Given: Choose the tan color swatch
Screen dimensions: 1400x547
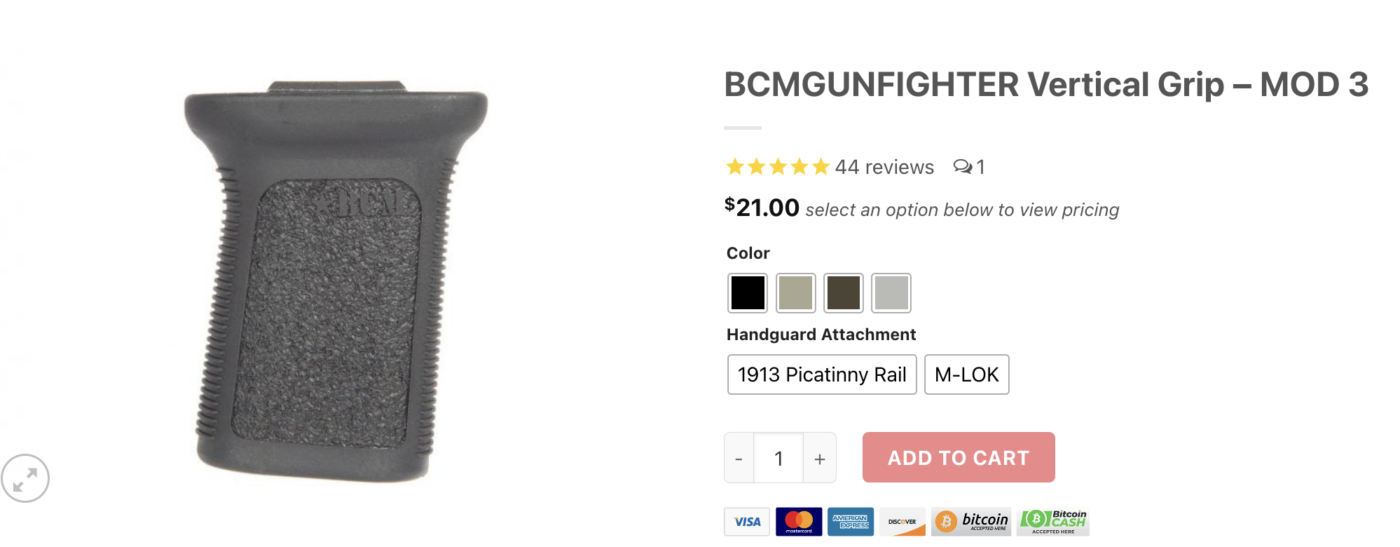Looking at the screenshot, I should click(x=796, y=293).
